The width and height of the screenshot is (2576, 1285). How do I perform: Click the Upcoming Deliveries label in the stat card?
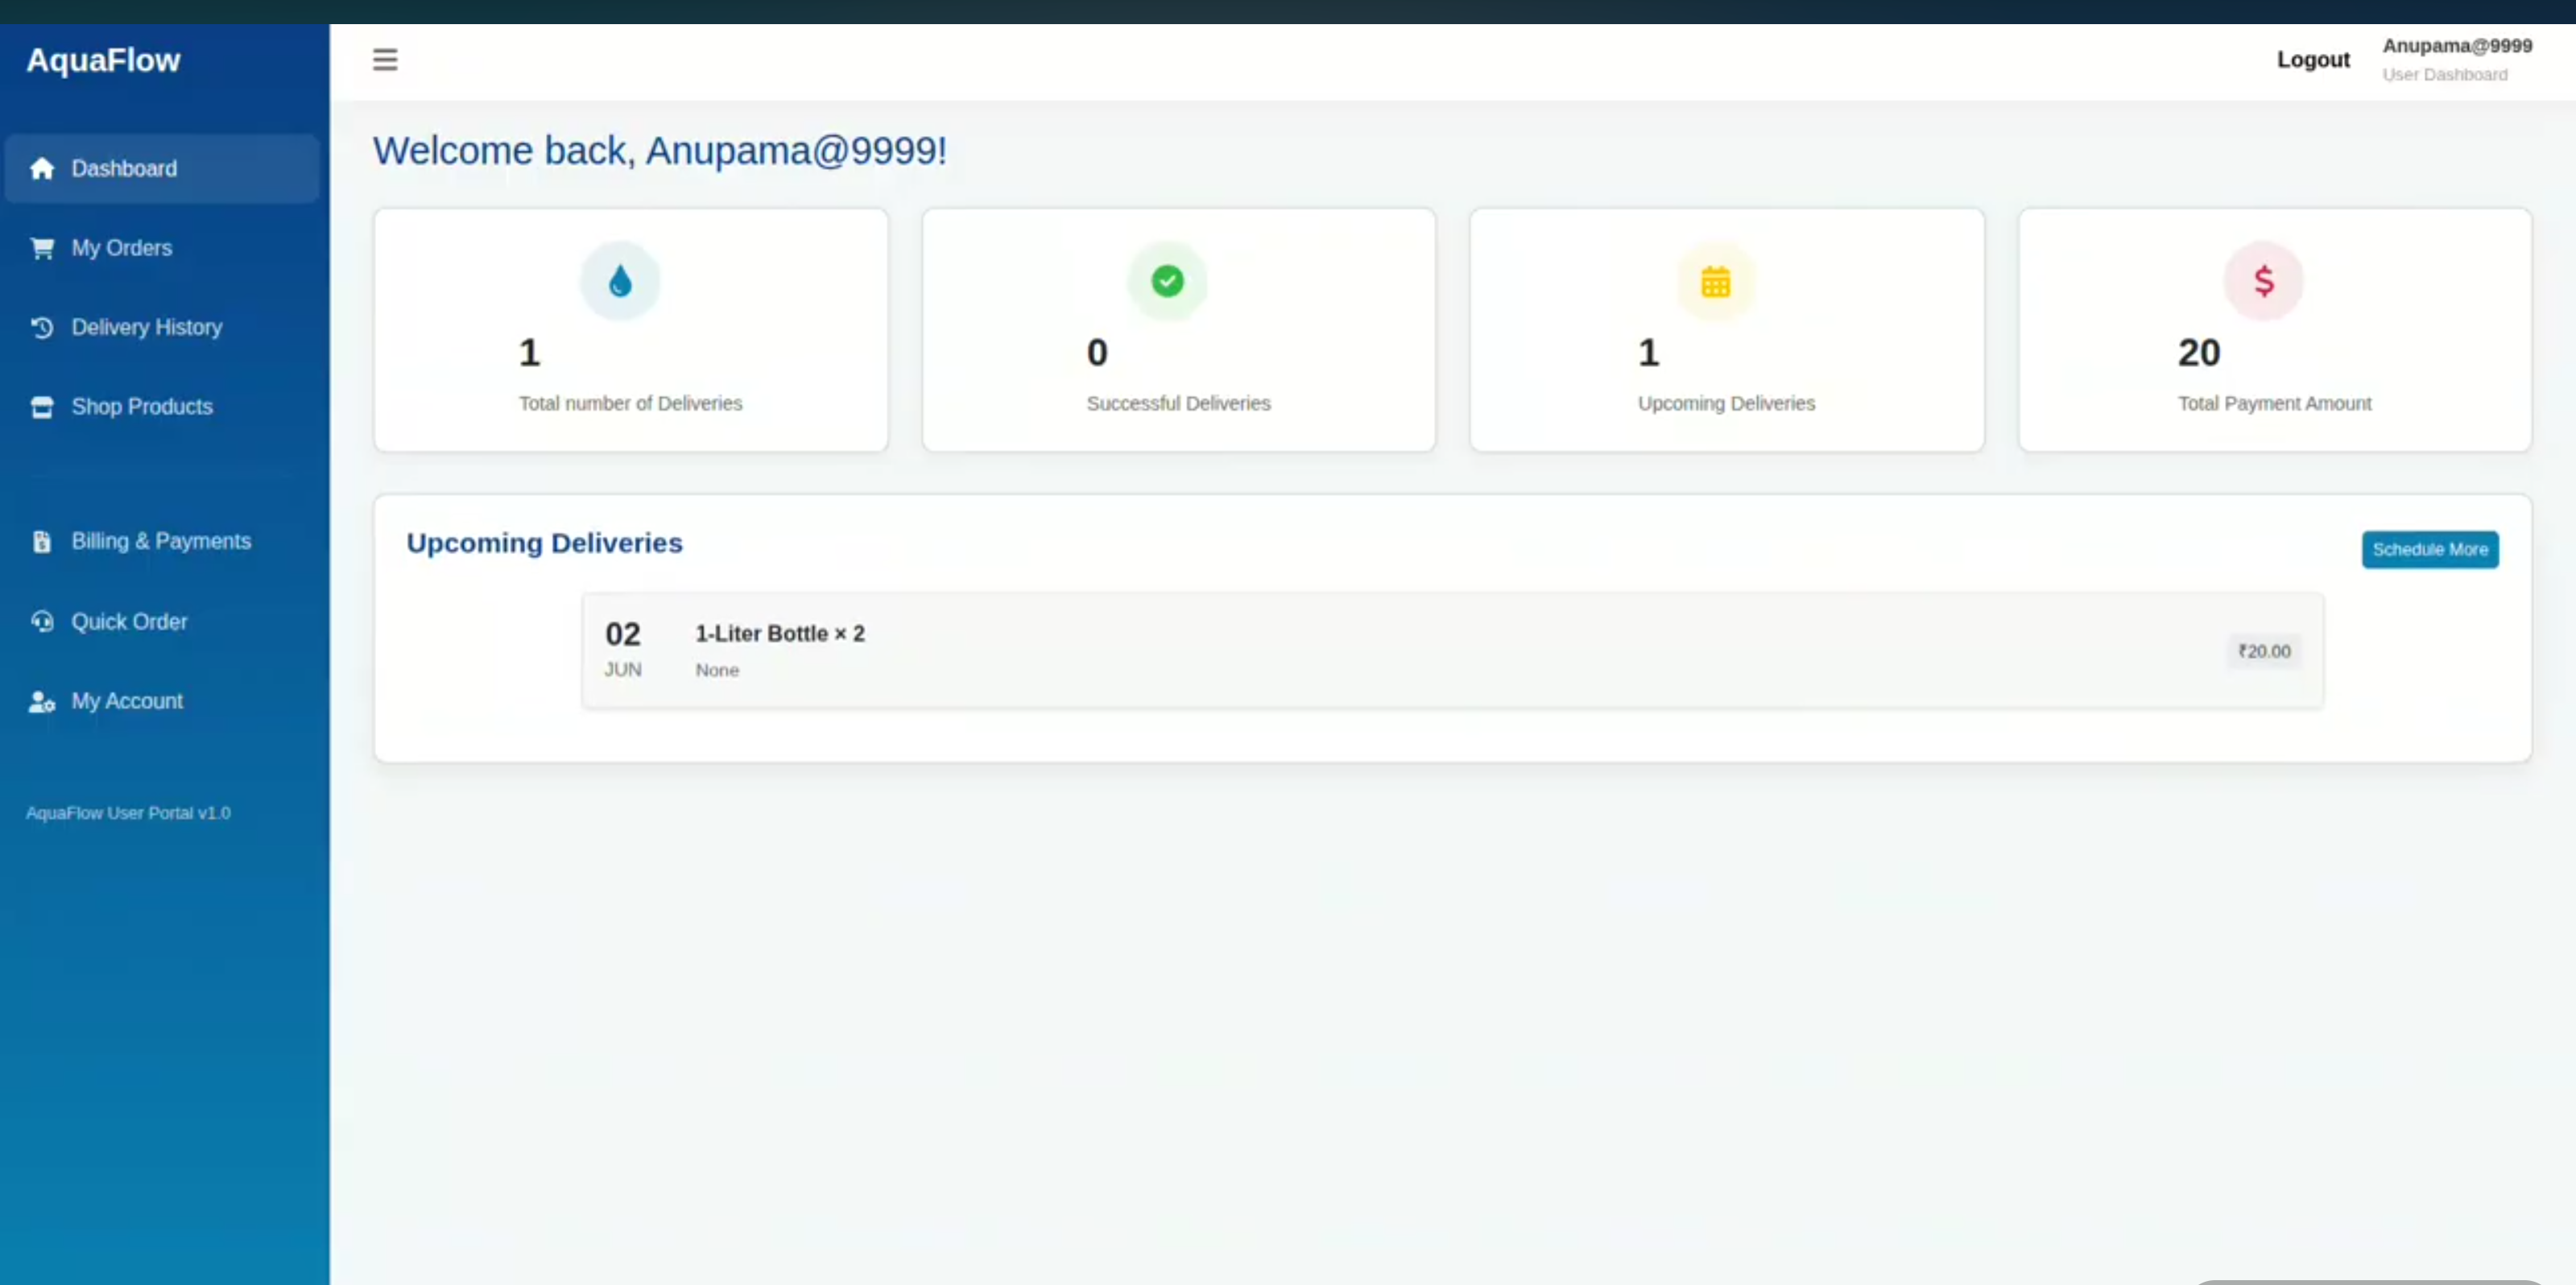(x=1726, y=403)
